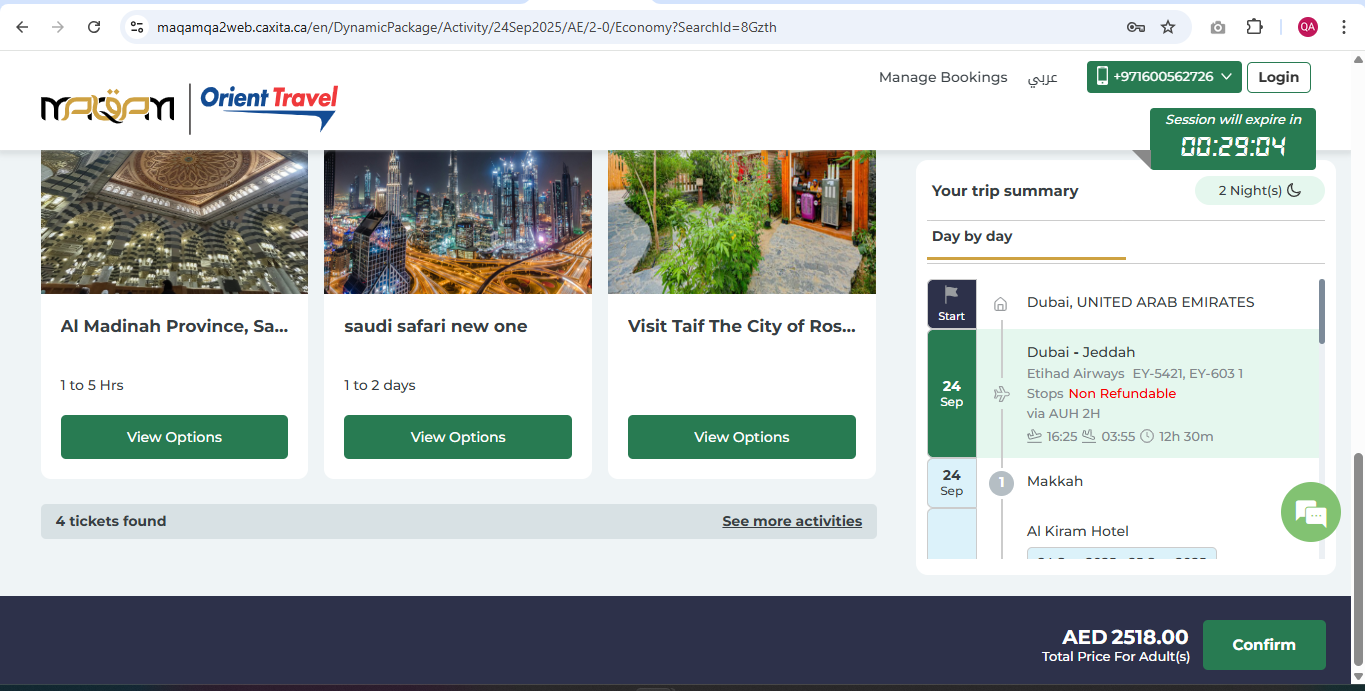This screenshot has height=691, width=1365.
Task: Select the Day by day tab
Action: tap(971, 237)
